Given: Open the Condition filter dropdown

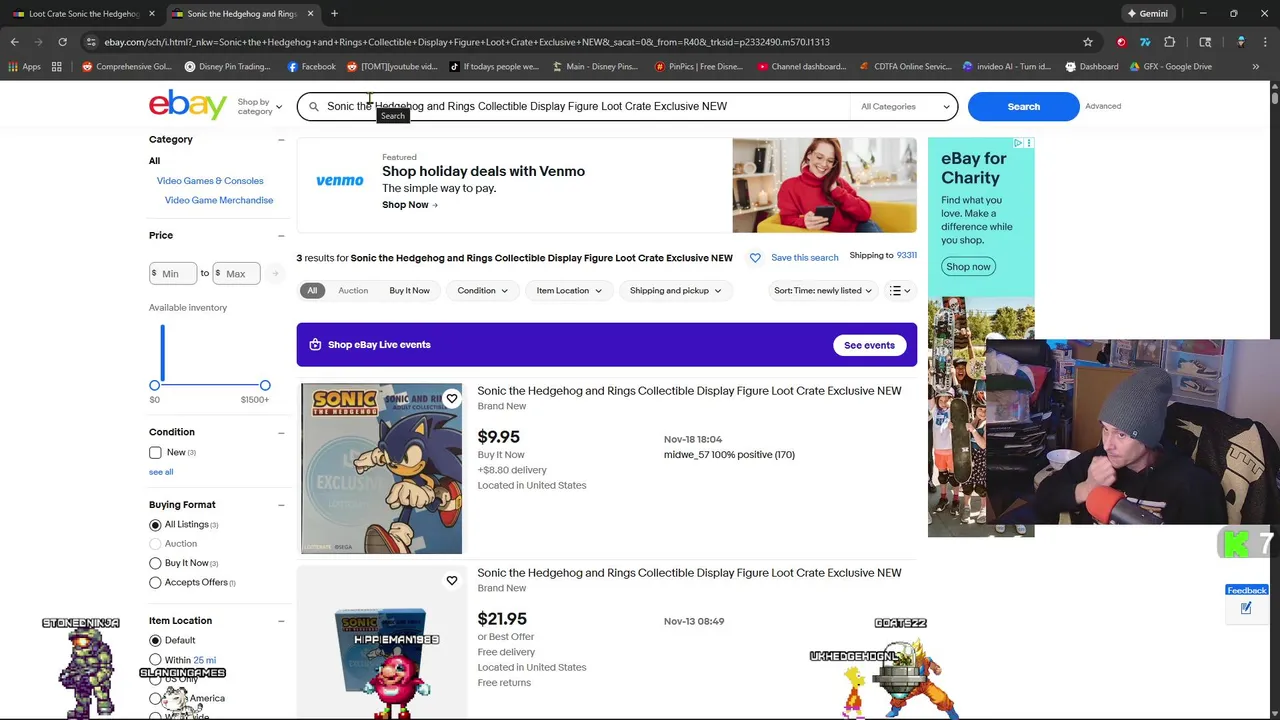Looking at the screenshot, I should coord(482,291).
